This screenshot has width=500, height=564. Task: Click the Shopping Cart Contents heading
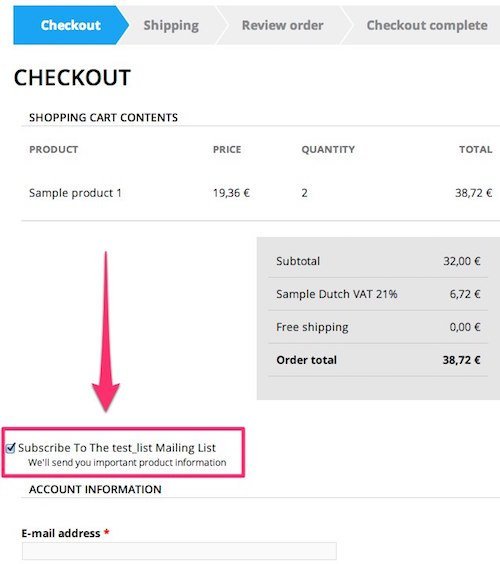pos(104,118)
